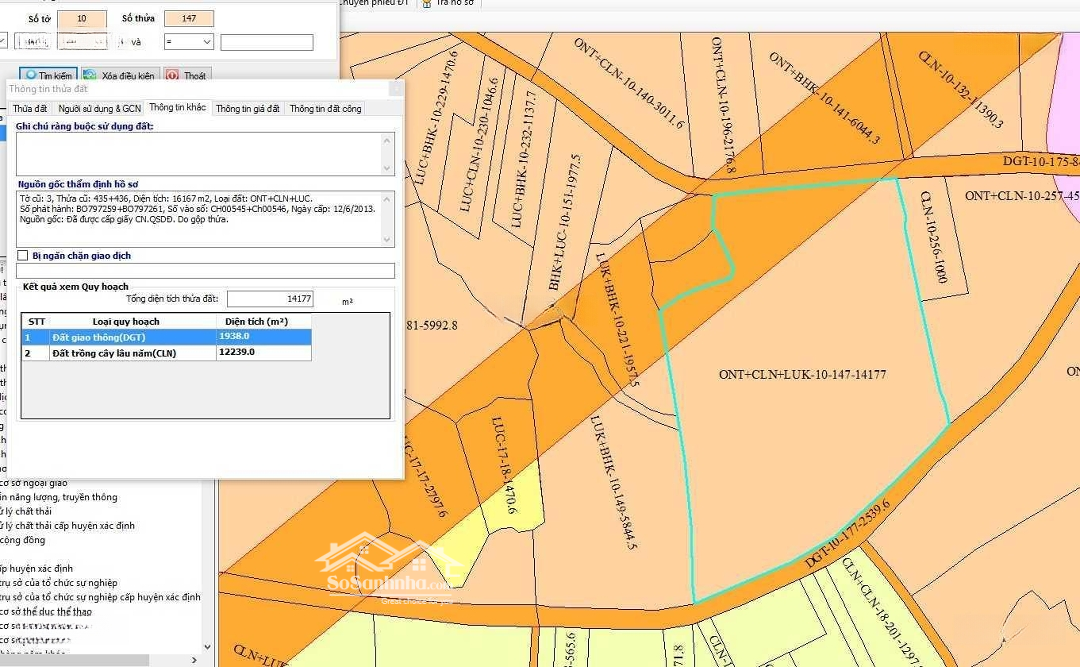This screenshot has width=1080, height=667.
Task: Go to the Thông tin đất công tab
Action: click(325, 108)
